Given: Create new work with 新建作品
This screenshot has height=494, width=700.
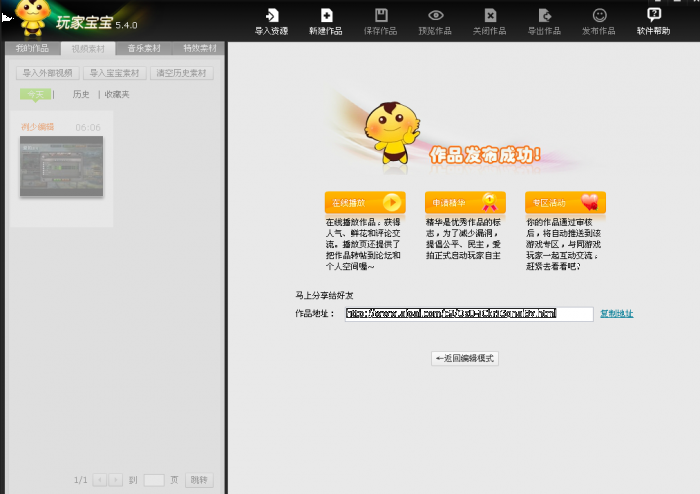Looking at the screenshot, I should click(x=326, y=22).
